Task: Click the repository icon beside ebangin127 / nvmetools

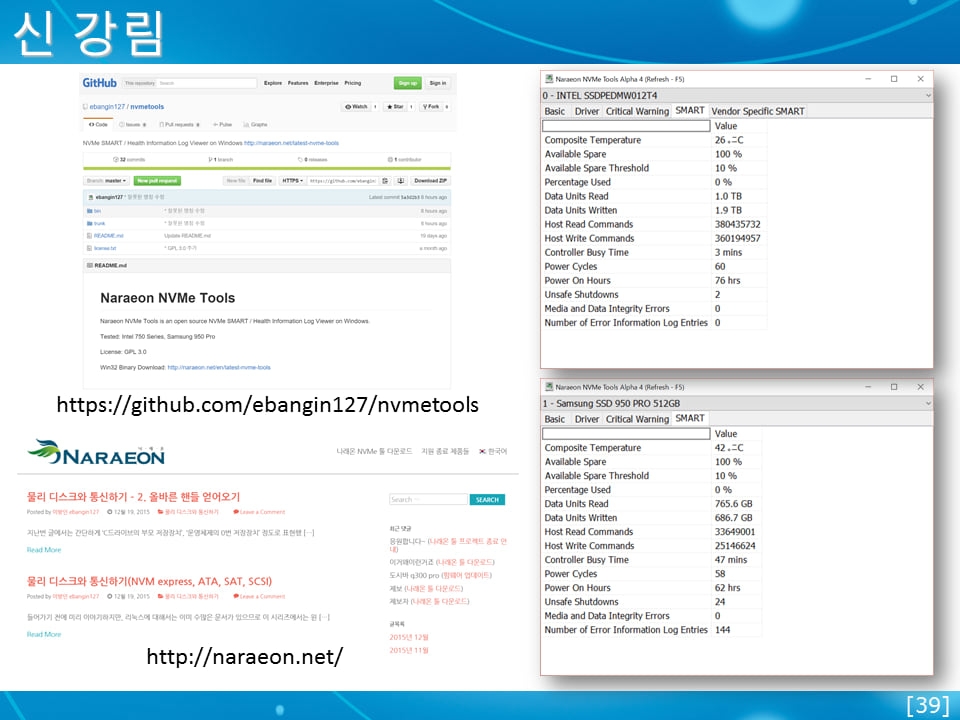Action: tap(85, 107)
